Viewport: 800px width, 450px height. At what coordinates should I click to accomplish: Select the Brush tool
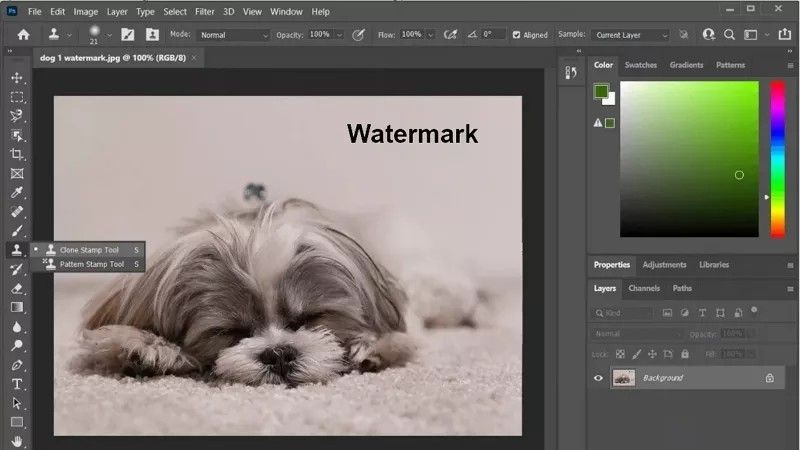tap(17, 231)
